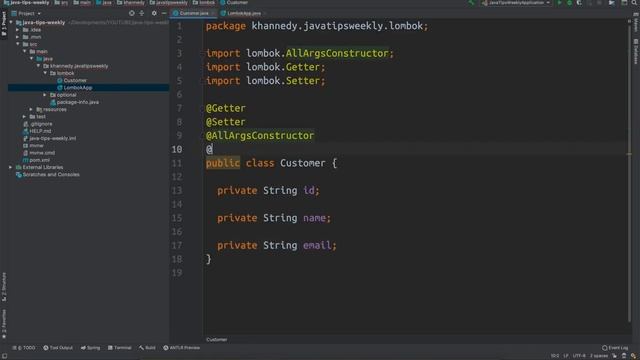This screenshot has width=640, height=360.
Task: Expand the test folder
Action: (24, 117)
